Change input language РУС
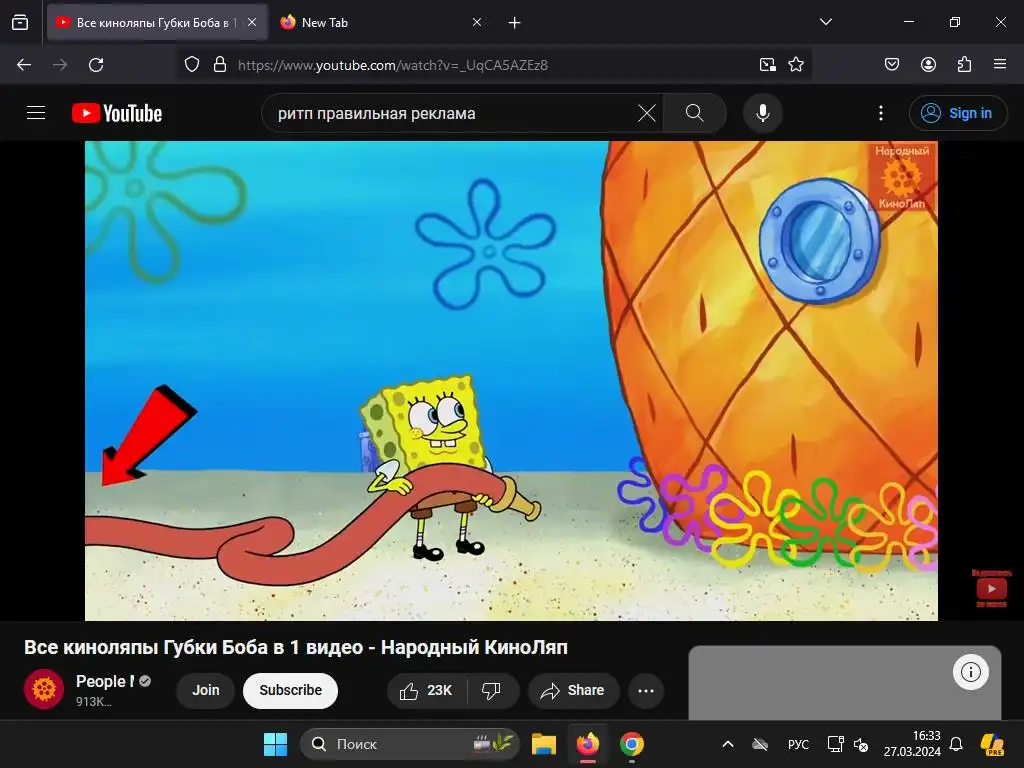 point(798,744)
